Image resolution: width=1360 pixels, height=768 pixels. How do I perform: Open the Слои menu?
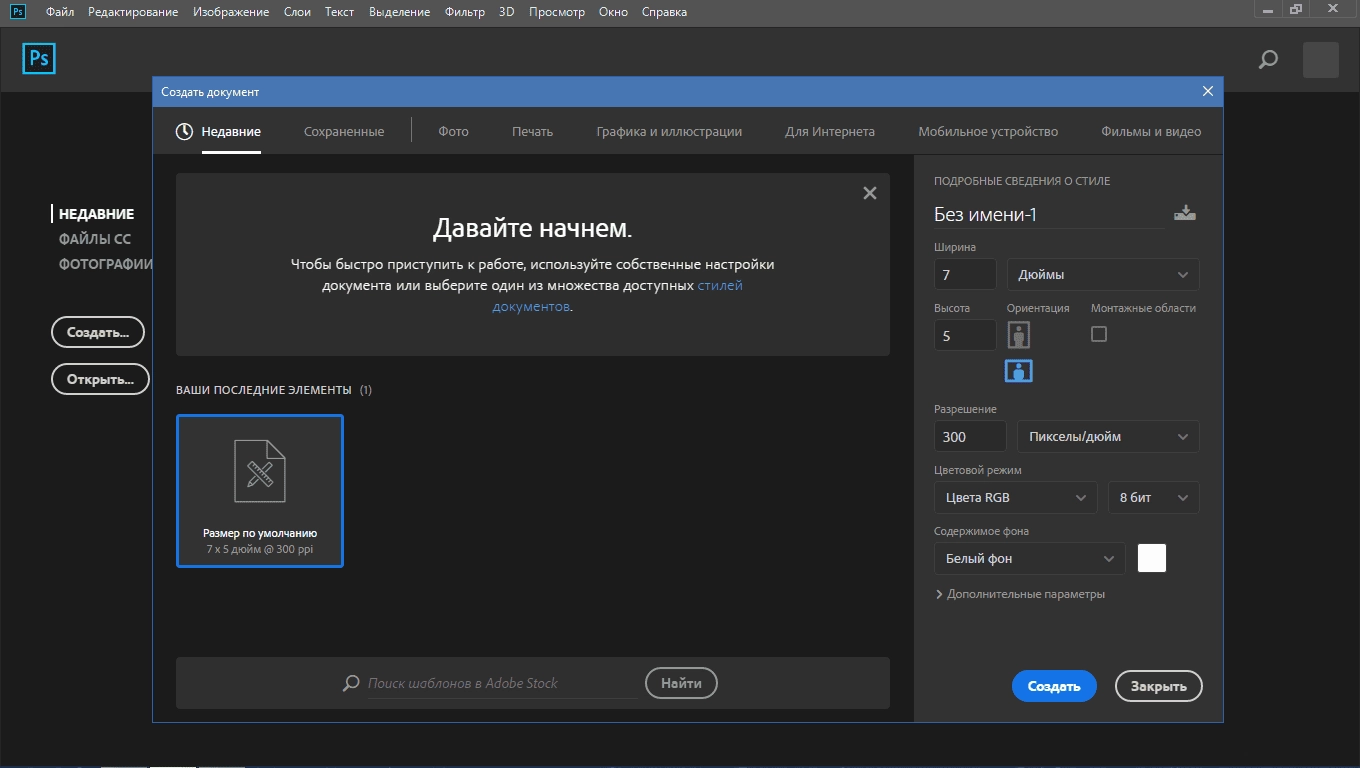(297, 12)
